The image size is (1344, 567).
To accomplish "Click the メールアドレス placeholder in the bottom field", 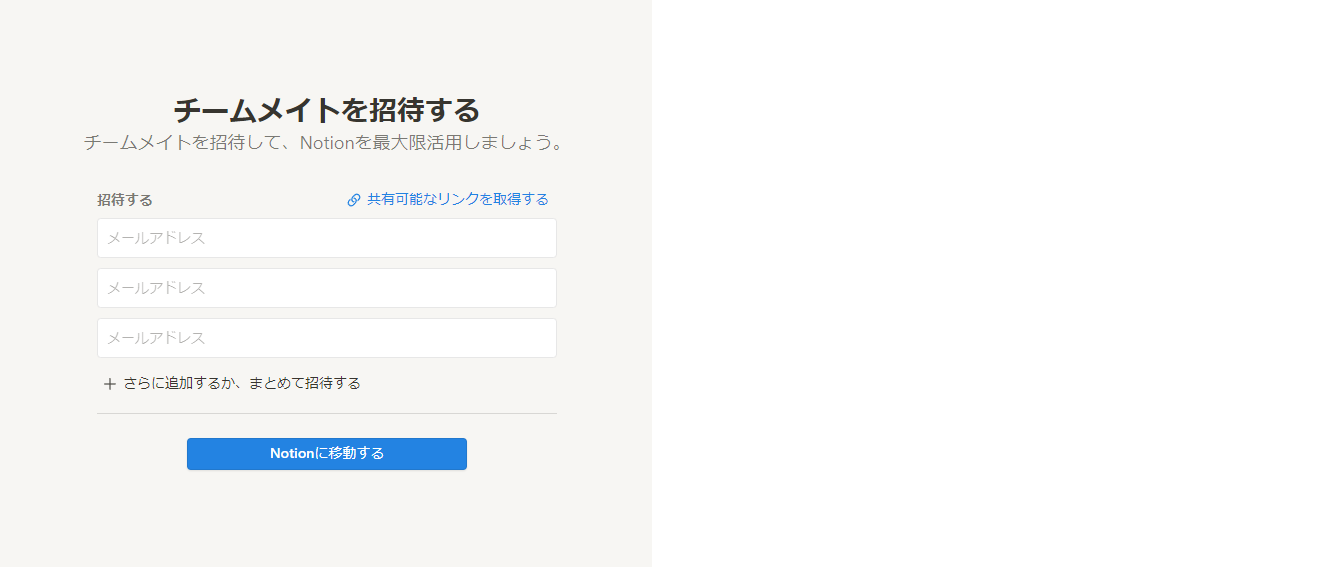I will point(156,338).
